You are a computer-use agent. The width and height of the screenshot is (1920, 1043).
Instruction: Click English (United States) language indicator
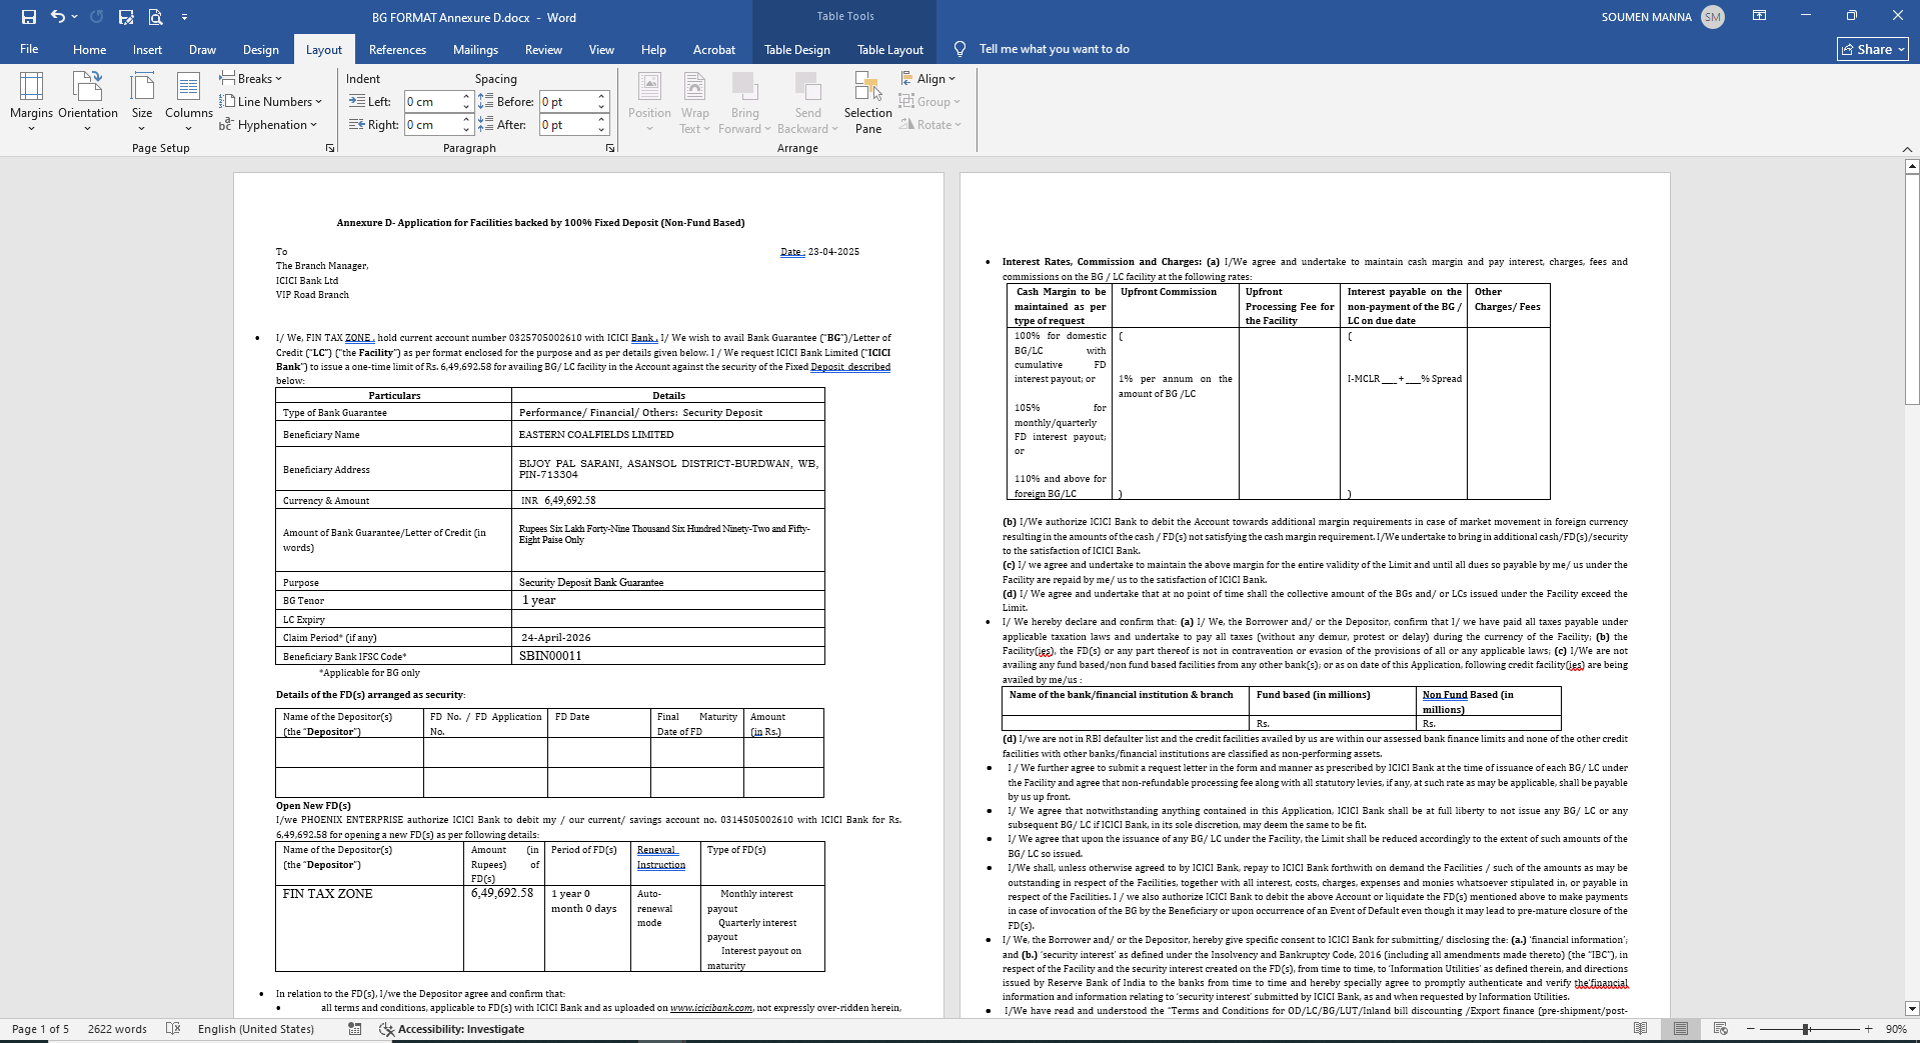256,1029
